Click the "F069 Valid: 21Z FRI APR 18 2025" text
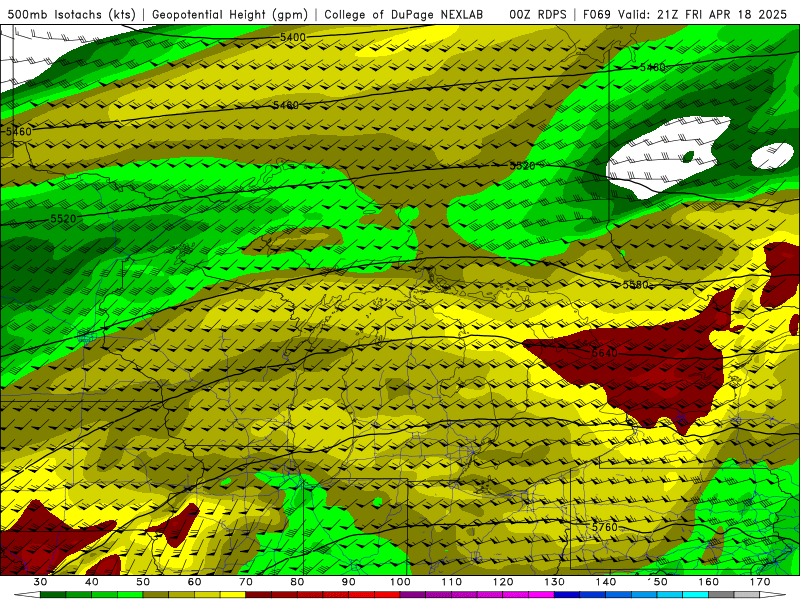The width and height of the screenshot is (800, 600). pos(685,15)
